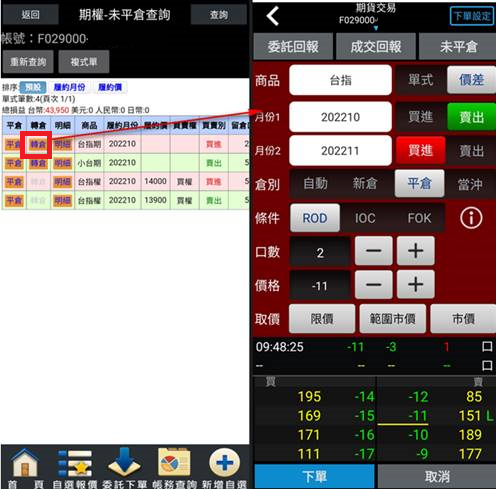Edit 口數 quantity field showing 2
The height and width of the screenshot is (489, 496).
(x=320, y=252)
